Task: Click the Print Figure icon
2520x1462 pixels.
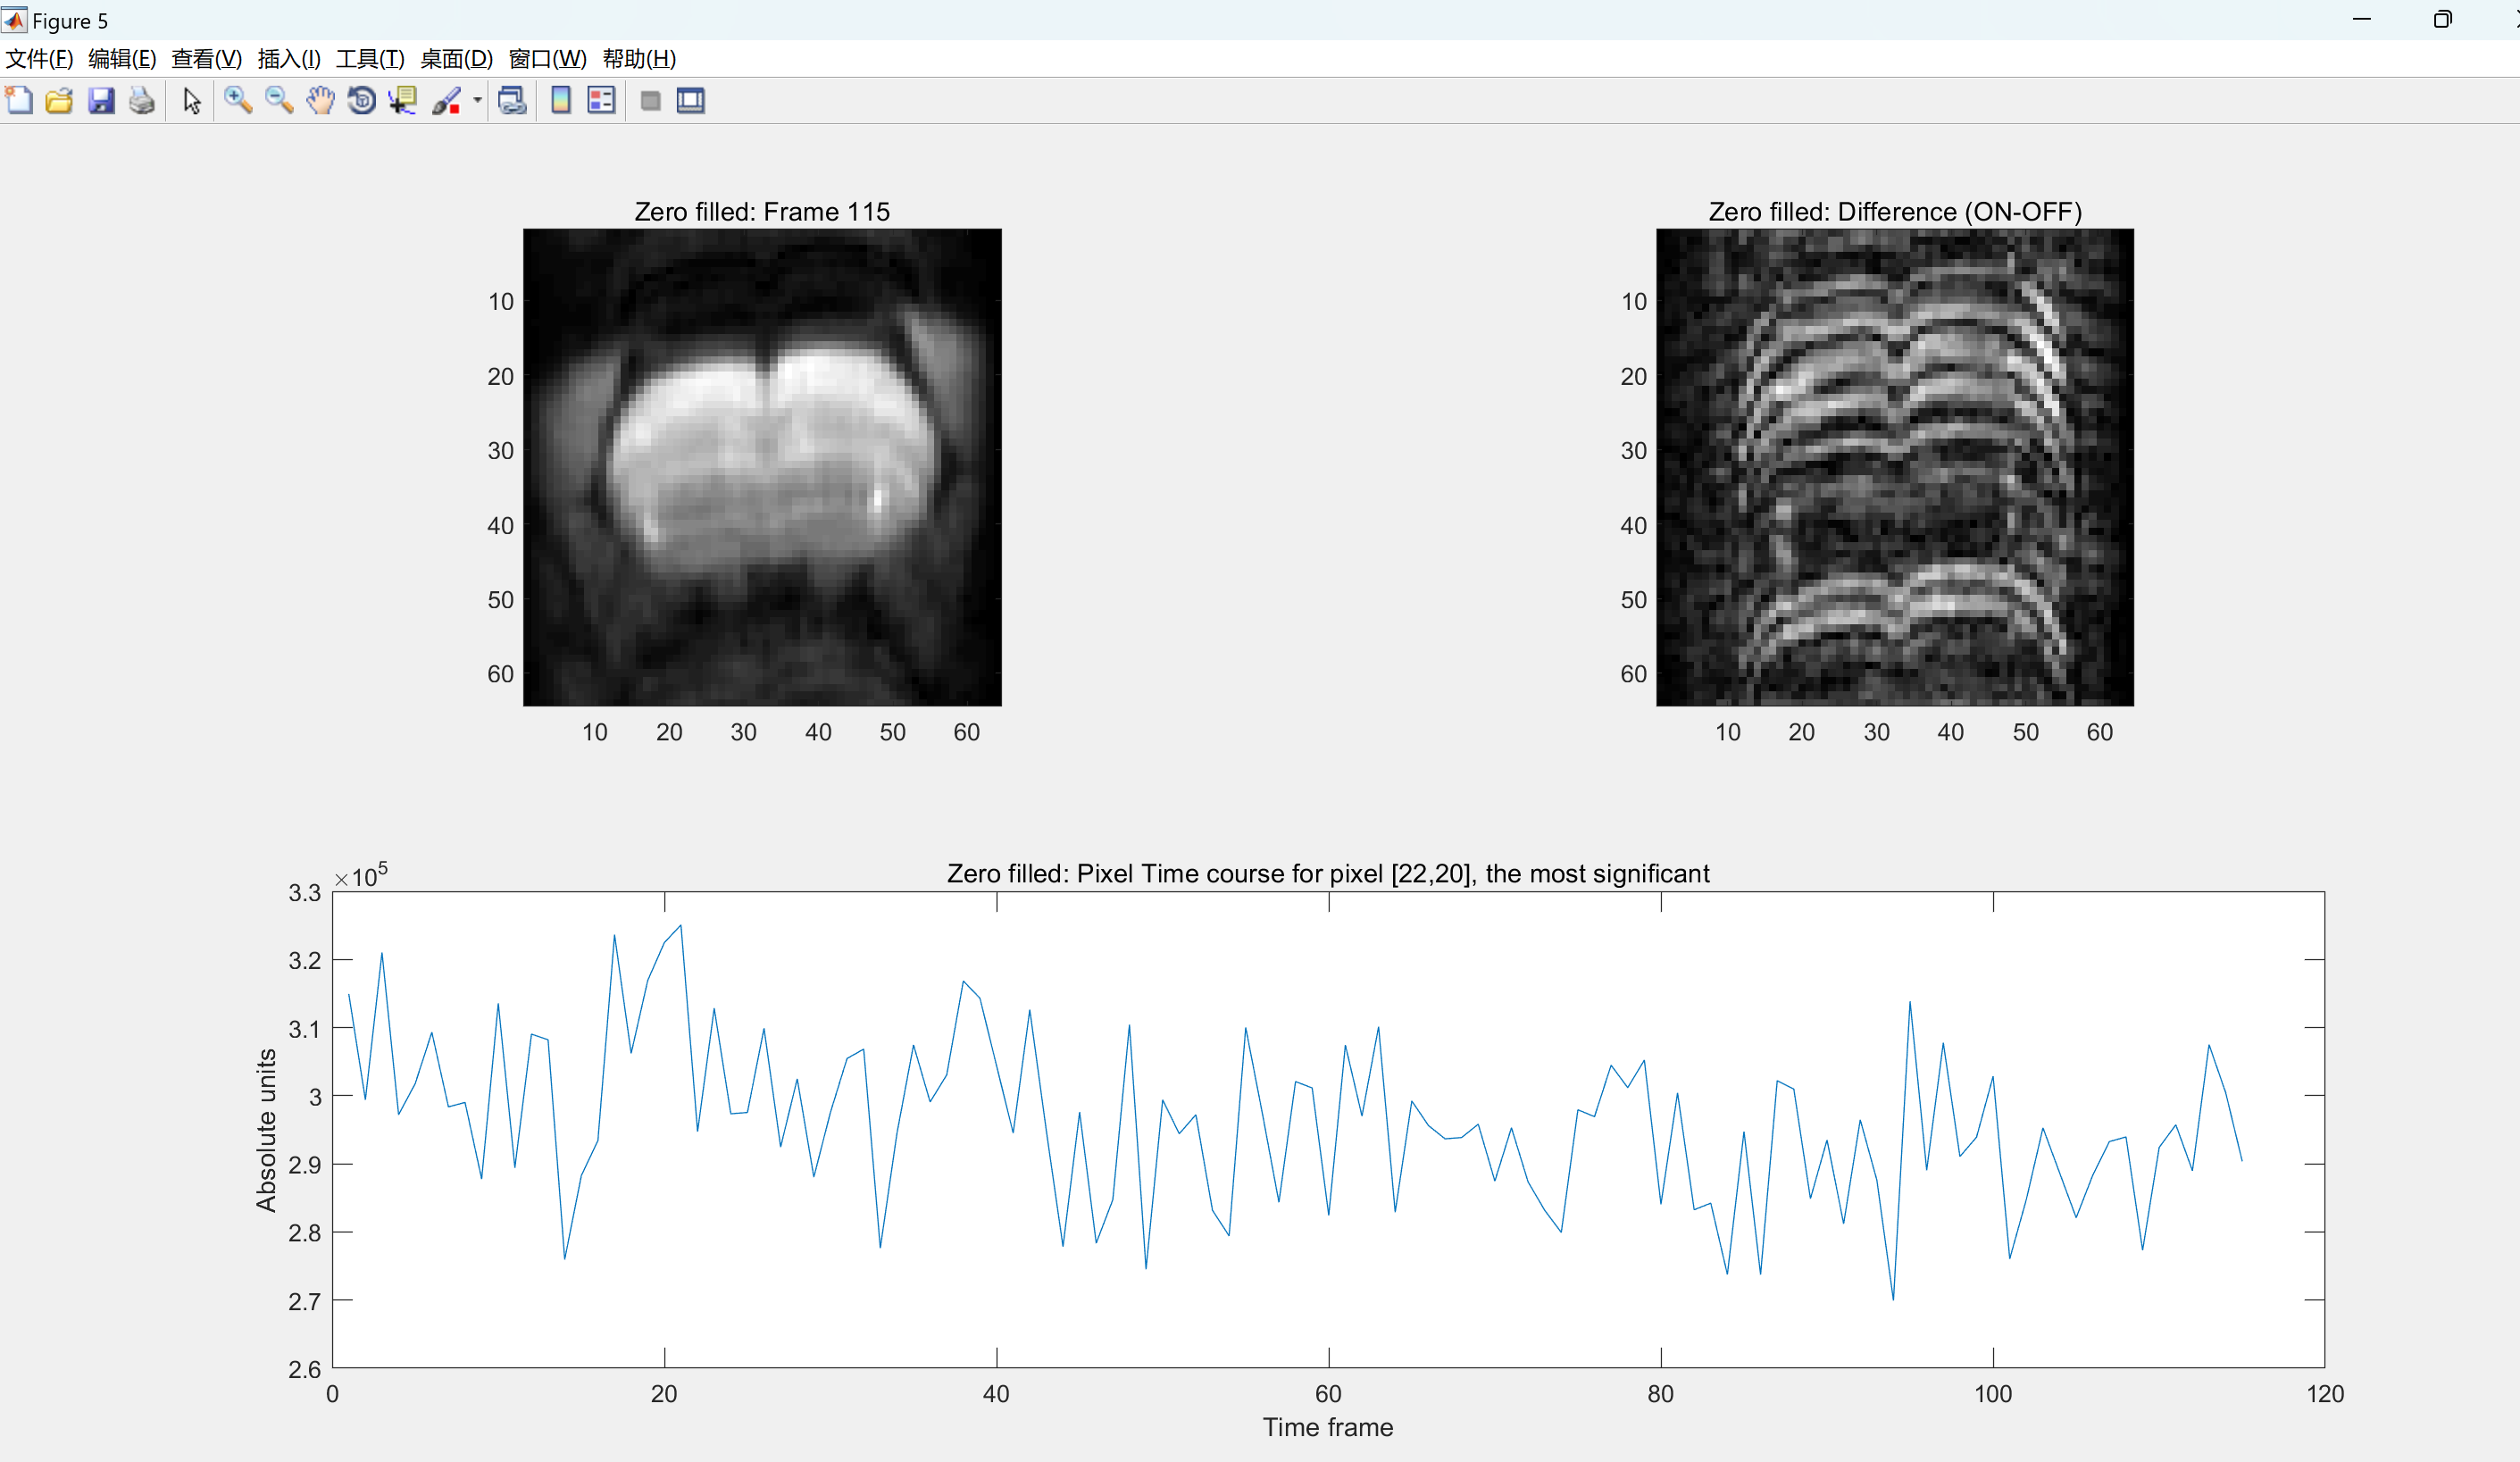Action: click(x=142, y=100)
